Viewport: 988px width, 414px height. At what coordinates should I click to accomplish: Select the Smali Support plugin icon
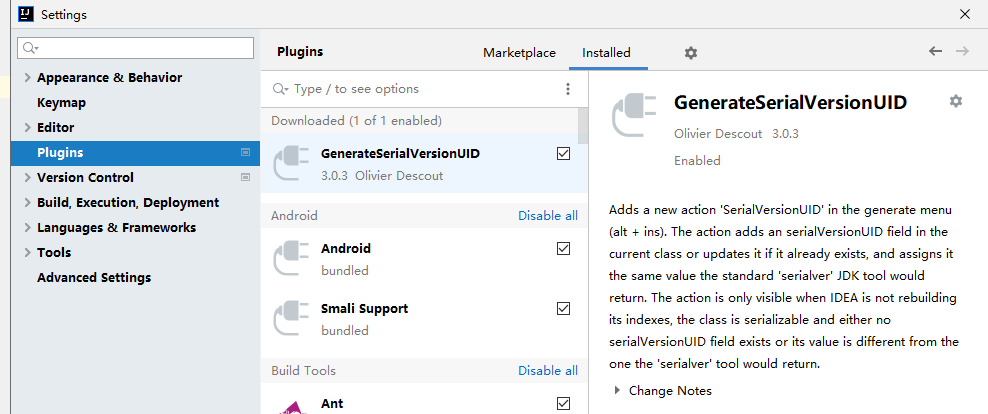pos(291,318)
